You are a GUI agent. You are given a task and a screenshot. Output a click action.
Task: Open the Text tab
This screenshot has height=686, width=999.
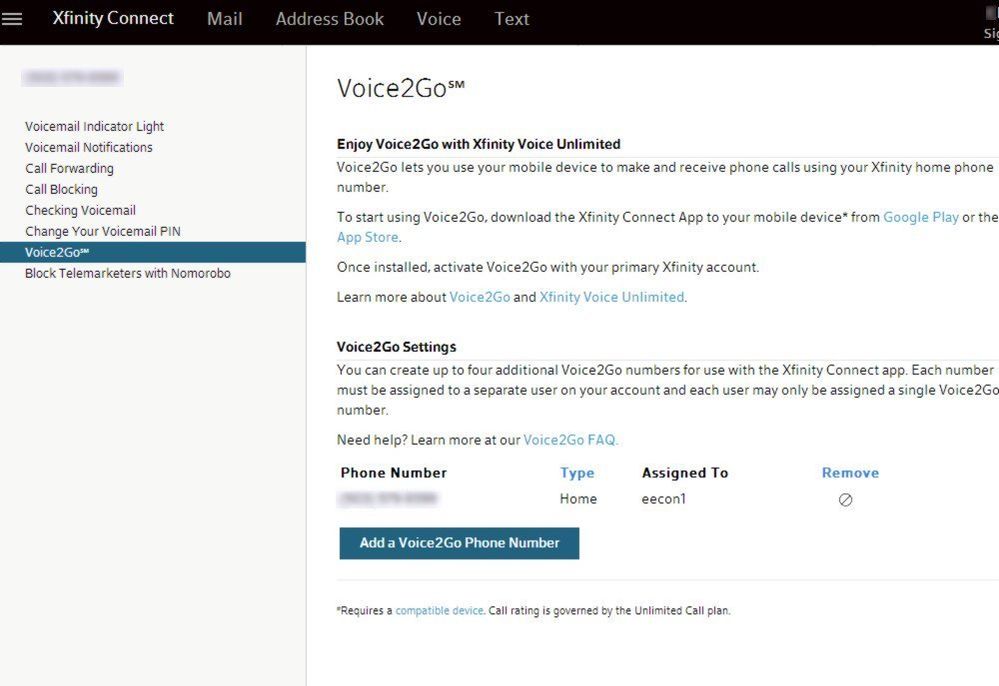click(x=511, y=19)
